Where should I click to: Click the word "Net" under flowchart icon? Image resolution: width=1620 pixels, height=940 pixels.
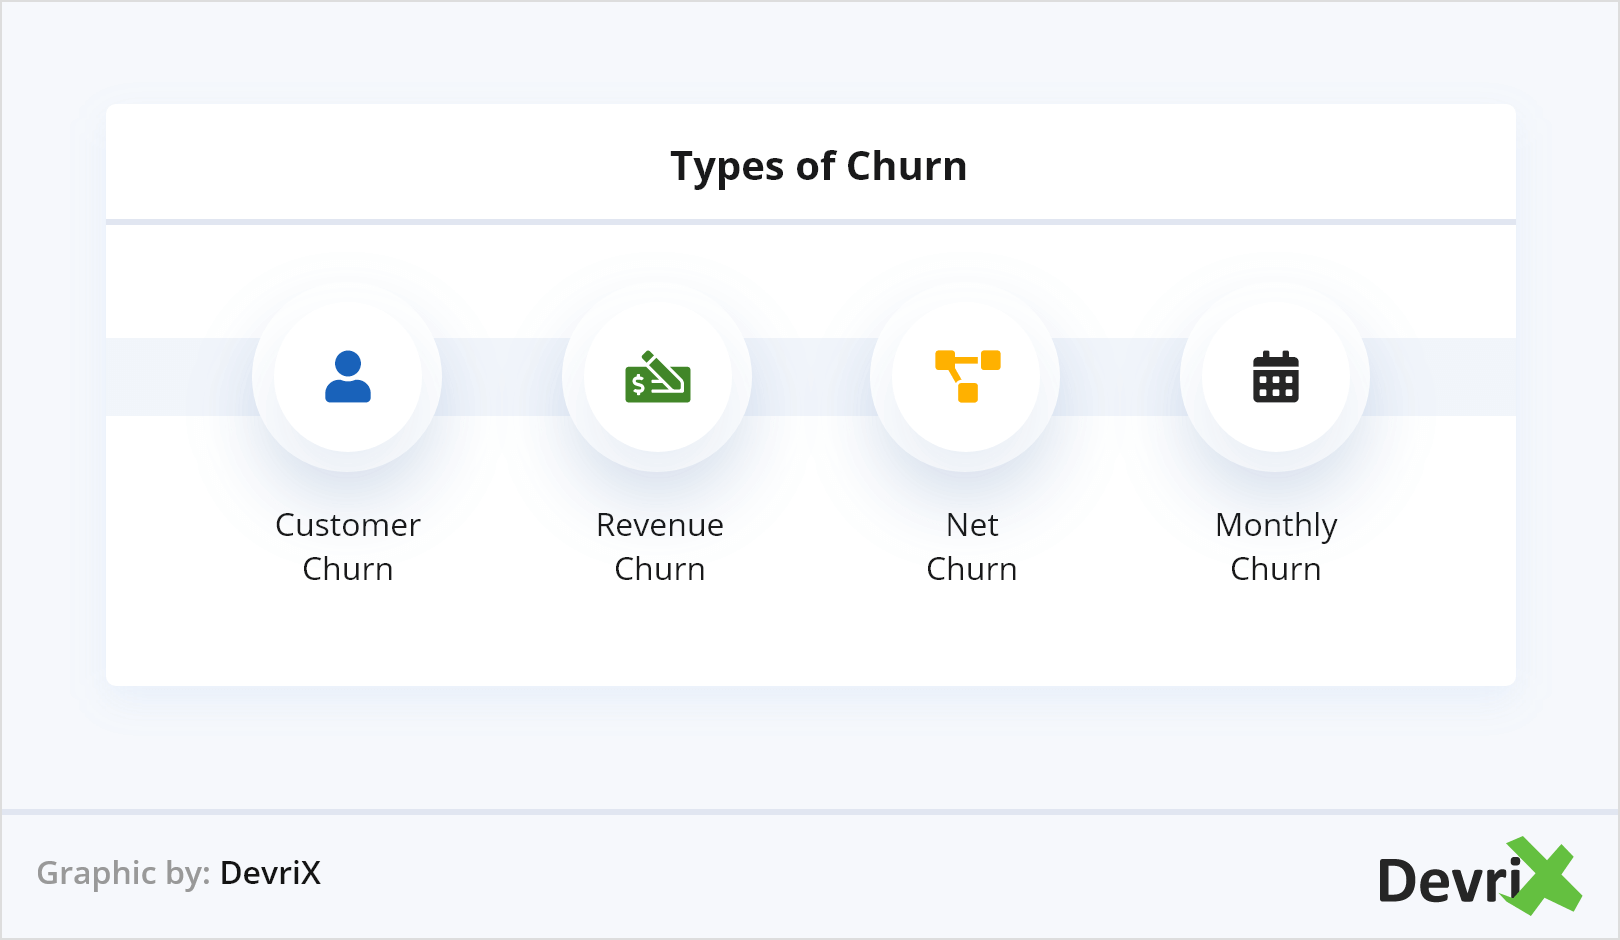[972, 525]
